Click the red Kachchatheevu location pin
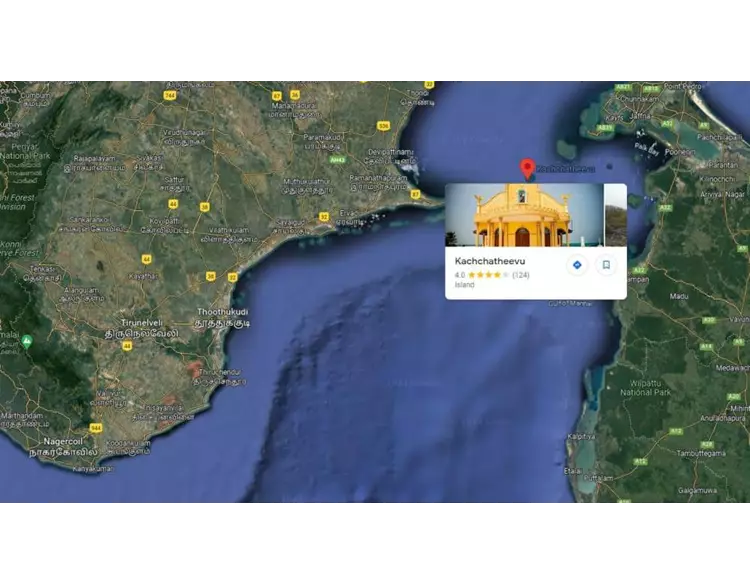This screenshot has width=750, height=583. click(x=528, y=168)
